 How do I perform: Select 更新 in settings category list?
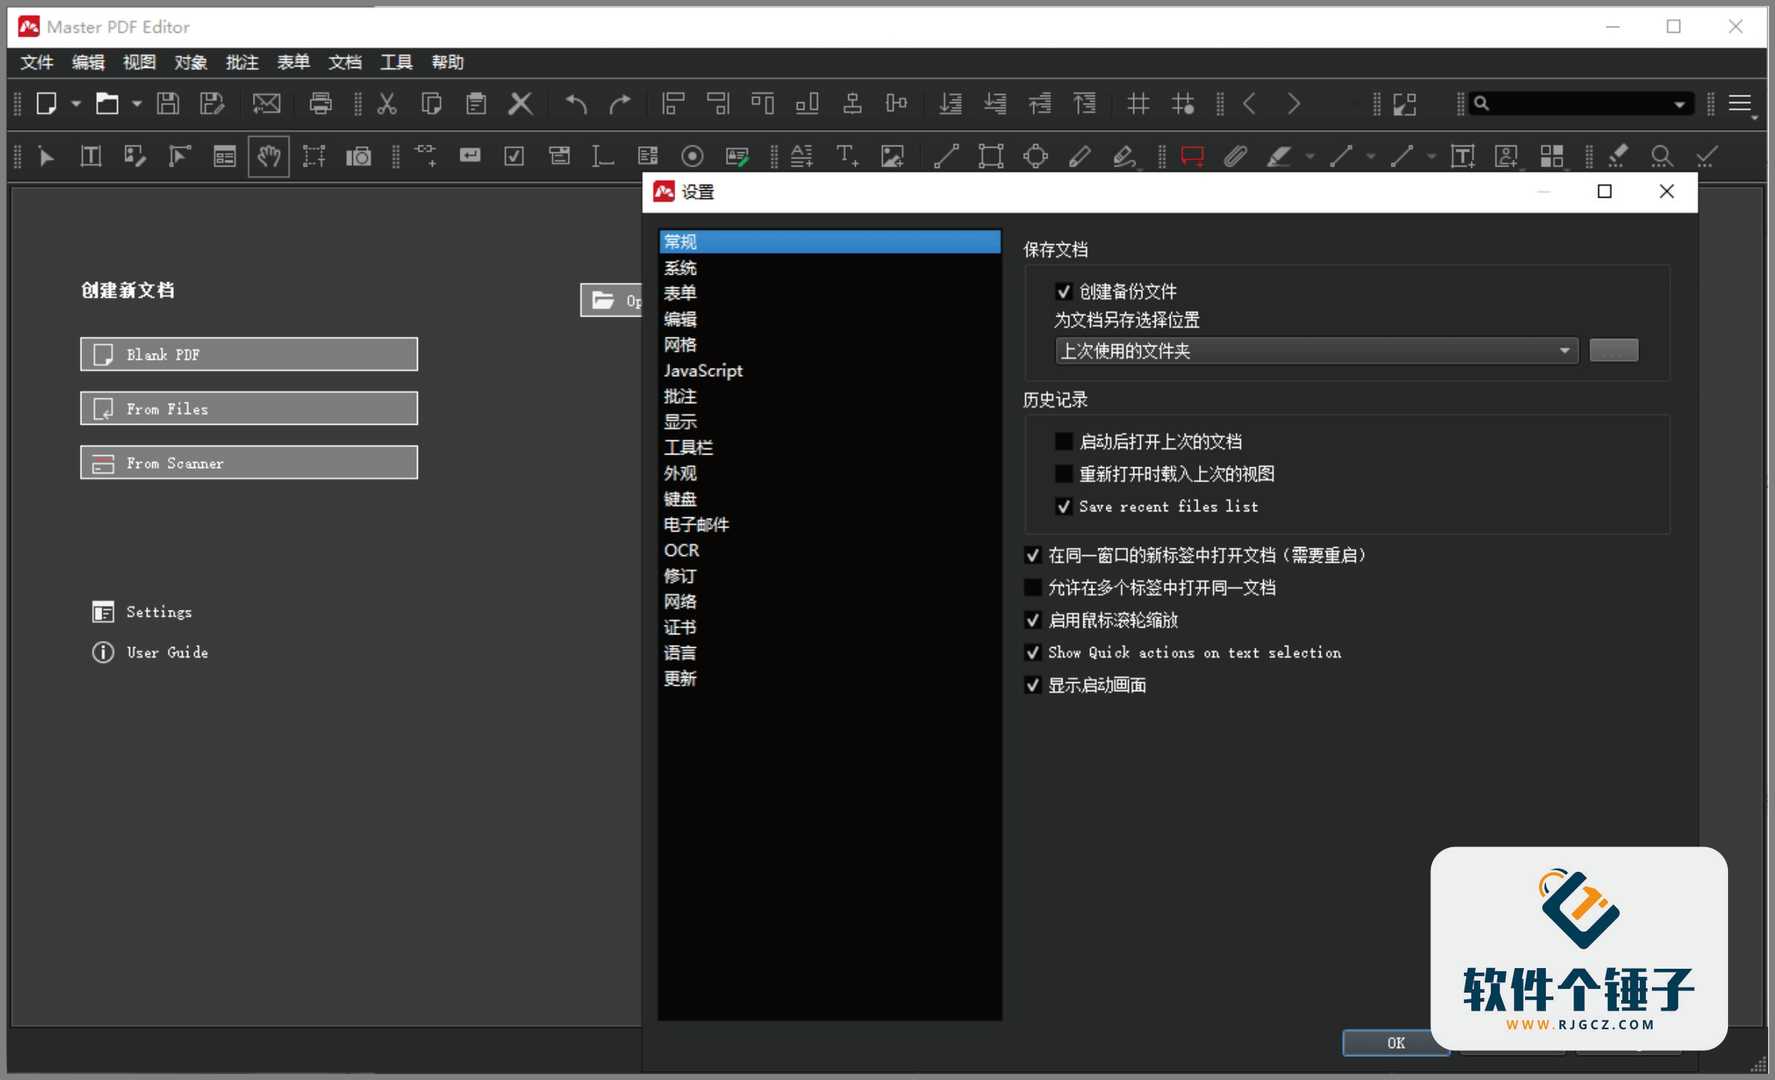tap(830, 678)
